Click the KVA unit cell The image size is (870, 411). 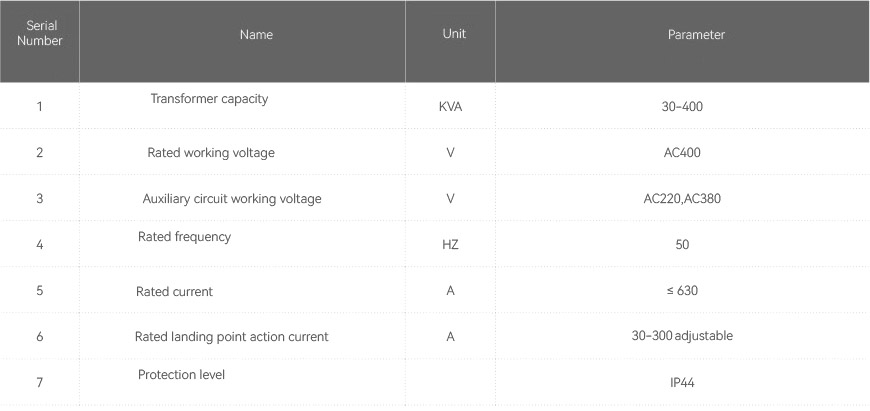450,107
